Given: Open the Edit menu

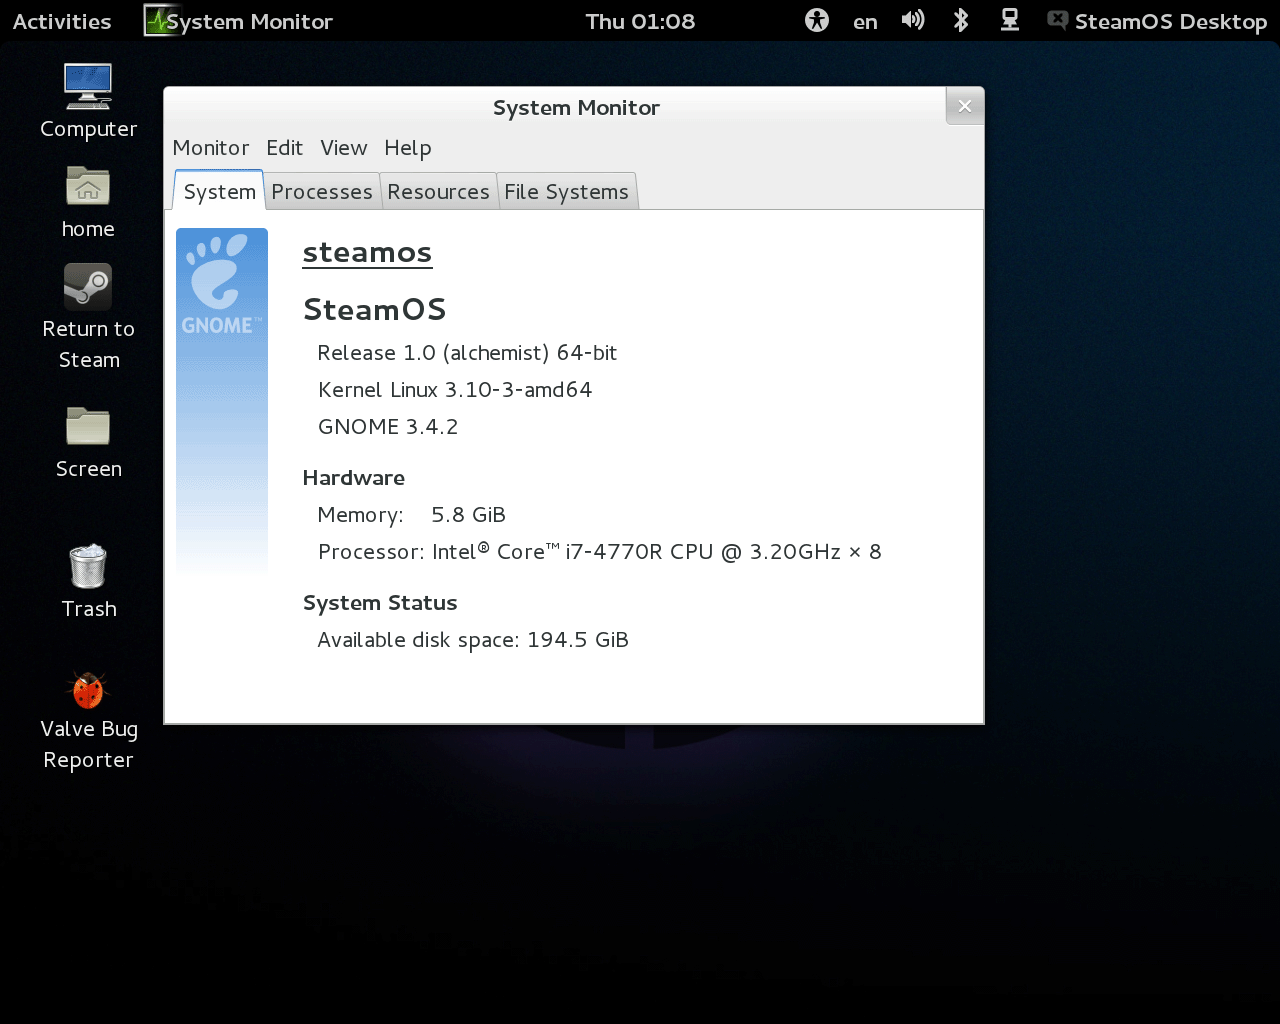Looking at the screenshot, I should [284, 148].
